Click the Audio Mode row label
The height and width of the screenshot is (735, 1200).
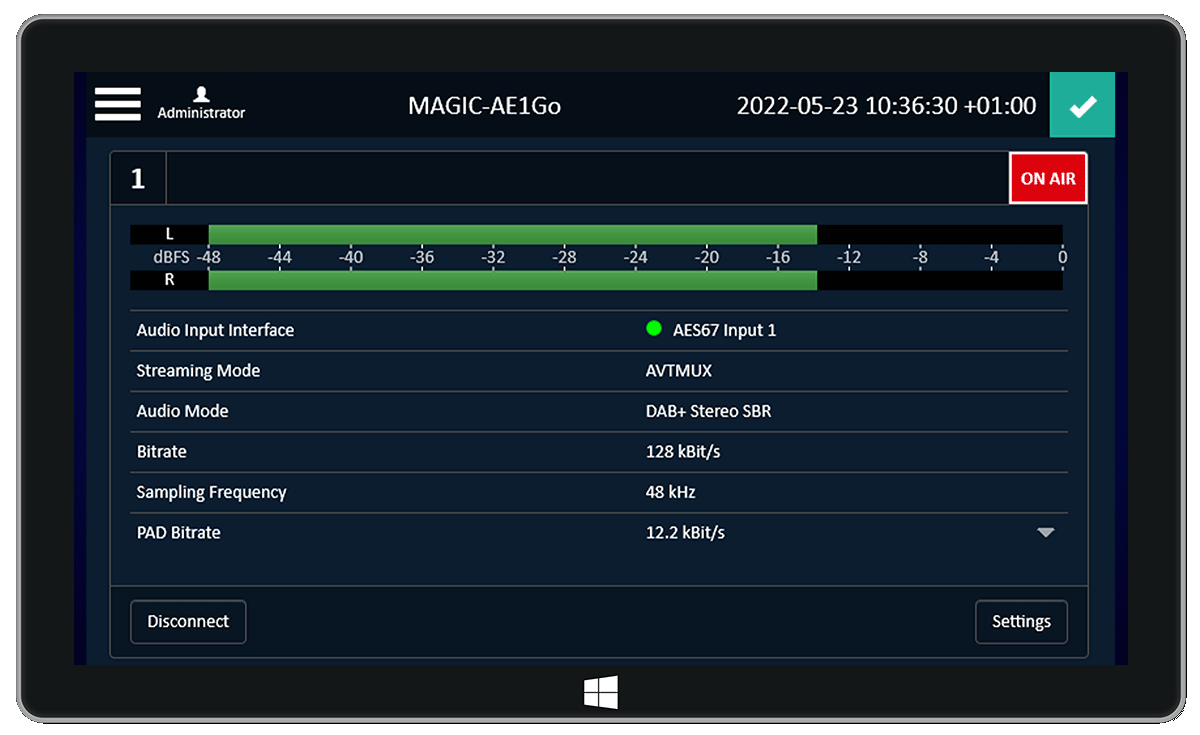[182, 411]
